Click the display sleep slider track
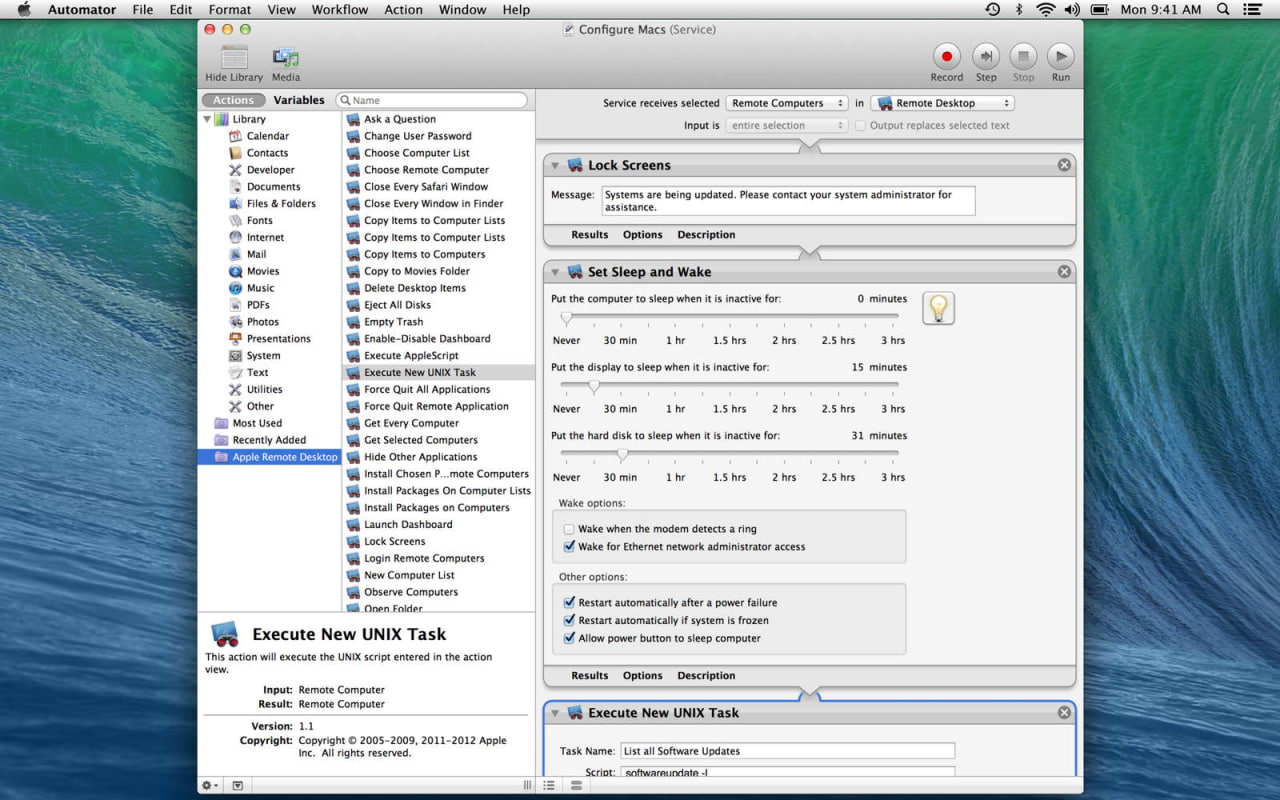This screenshot has height=800, width=1280. [x=730, y=385]
